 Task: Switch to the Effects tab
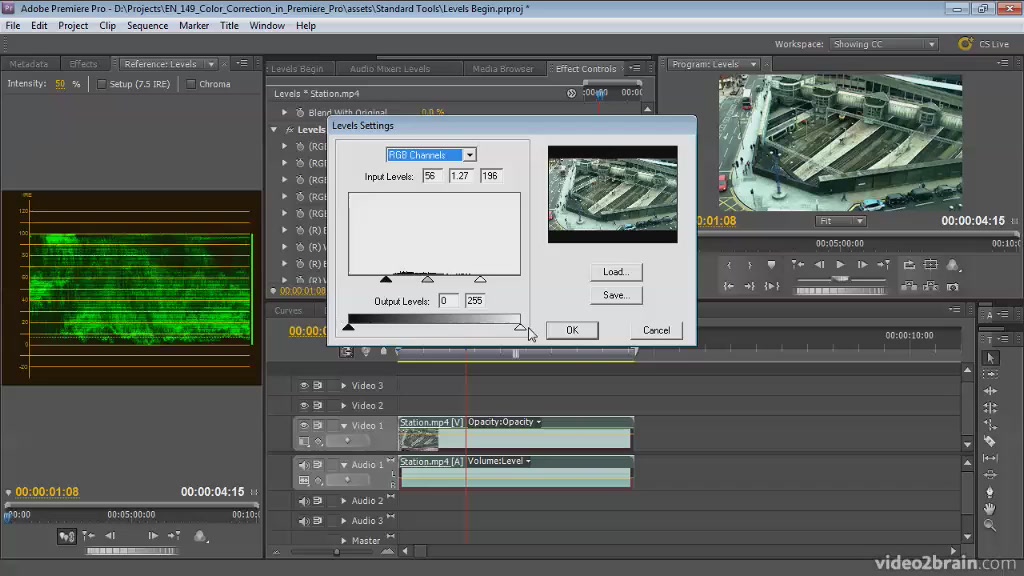point(84,64)
